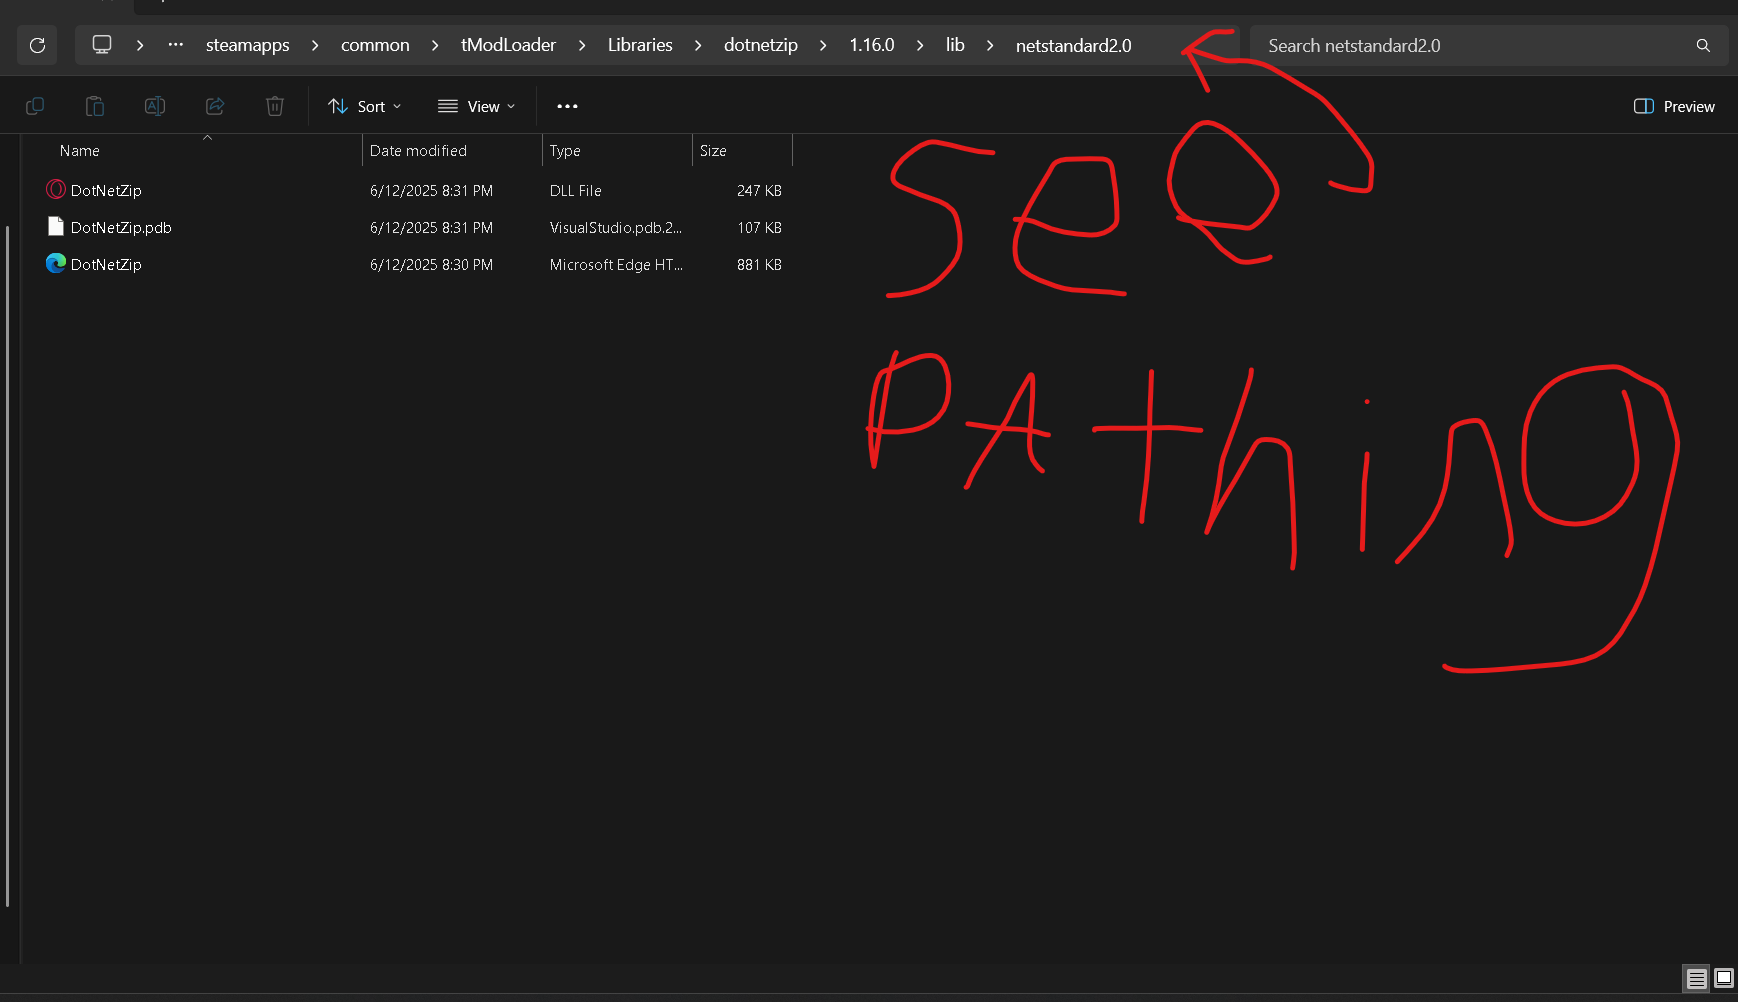Toggle the Preview pane
Image resolution: width=1738 pixels, height=1002 pixels.
click(x=1674, y=106)
